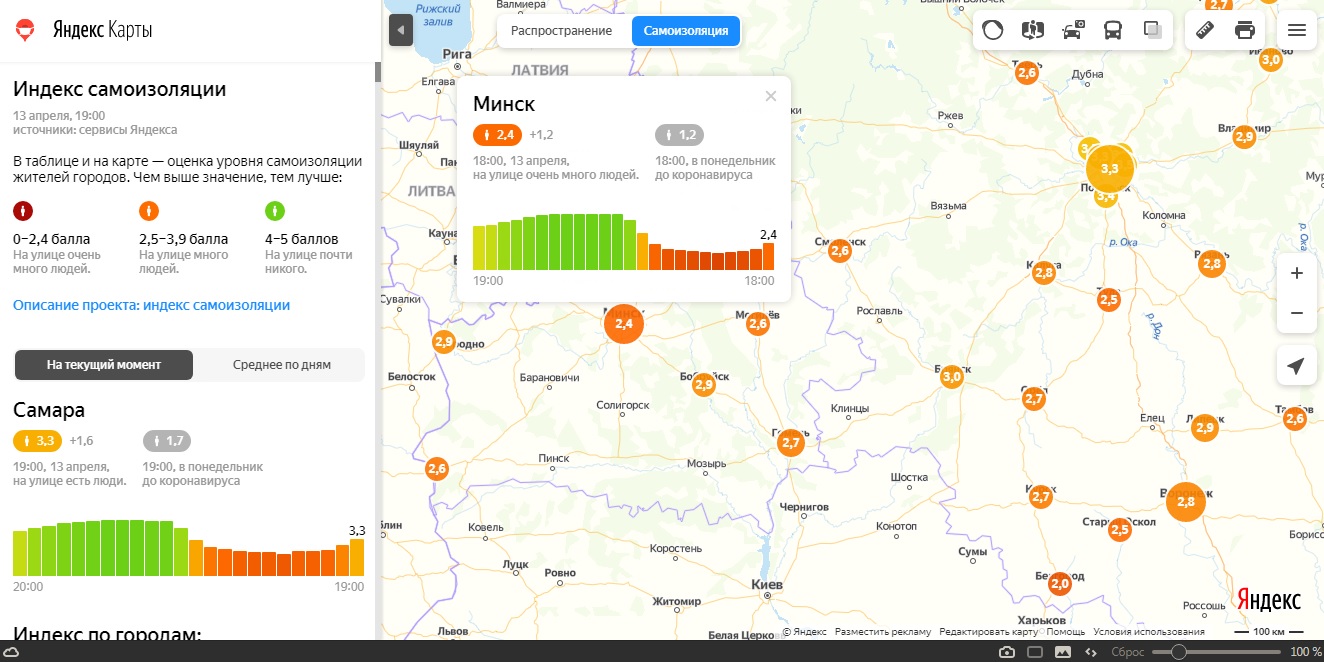Open 'Описание проекта: индекс самоизоляции' link
The image size is (1324, 662).
tap(151, 305)
